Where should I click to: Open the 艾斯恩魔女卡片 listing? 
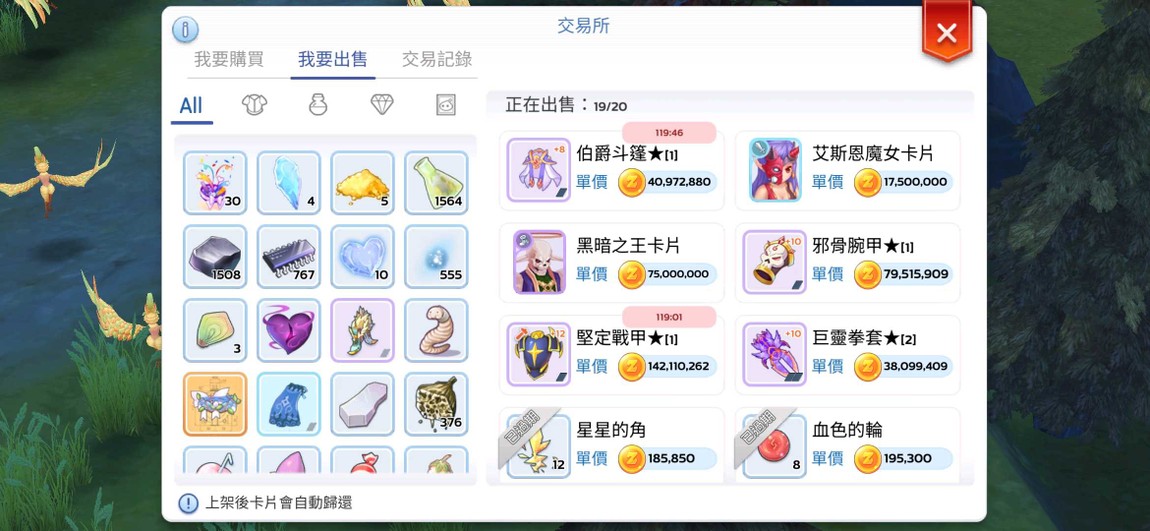click(x=848, y=169)
